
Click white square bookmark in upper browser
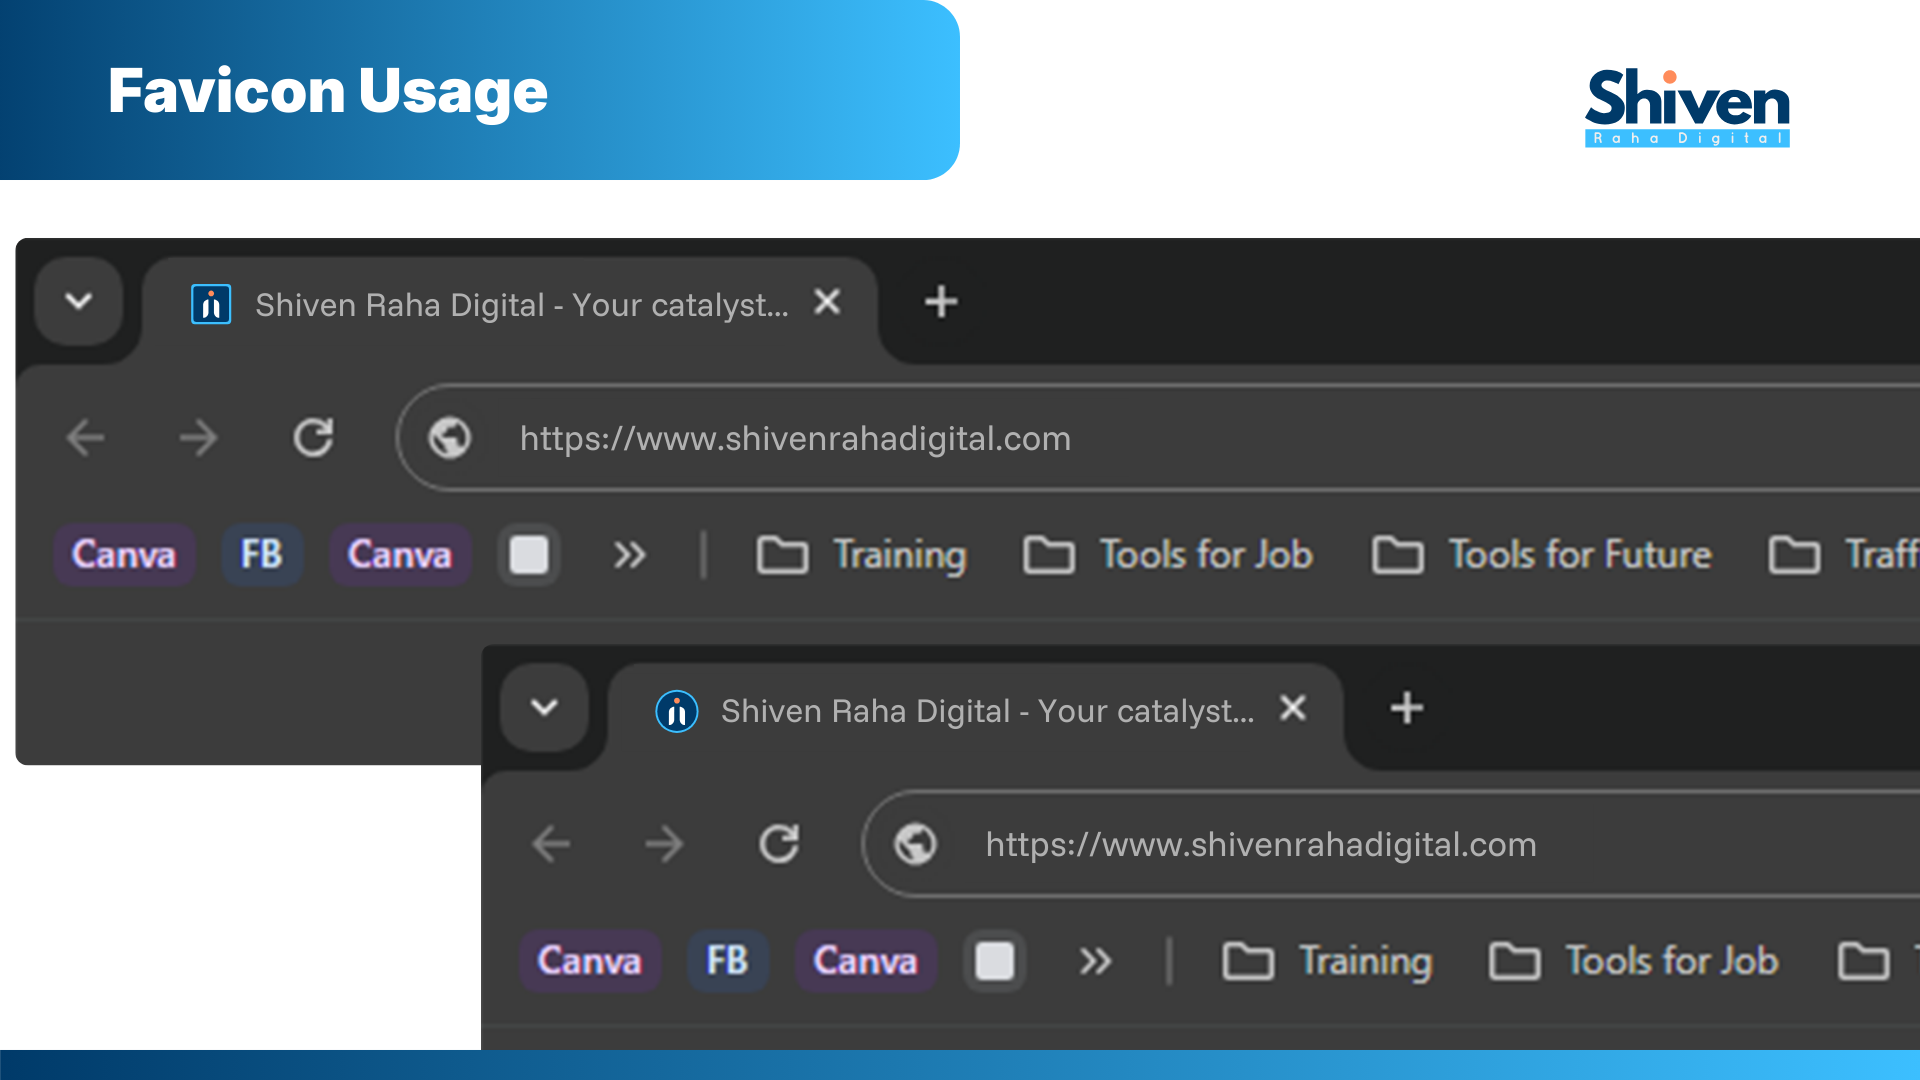pyautogui.click(x=529, y=555)
